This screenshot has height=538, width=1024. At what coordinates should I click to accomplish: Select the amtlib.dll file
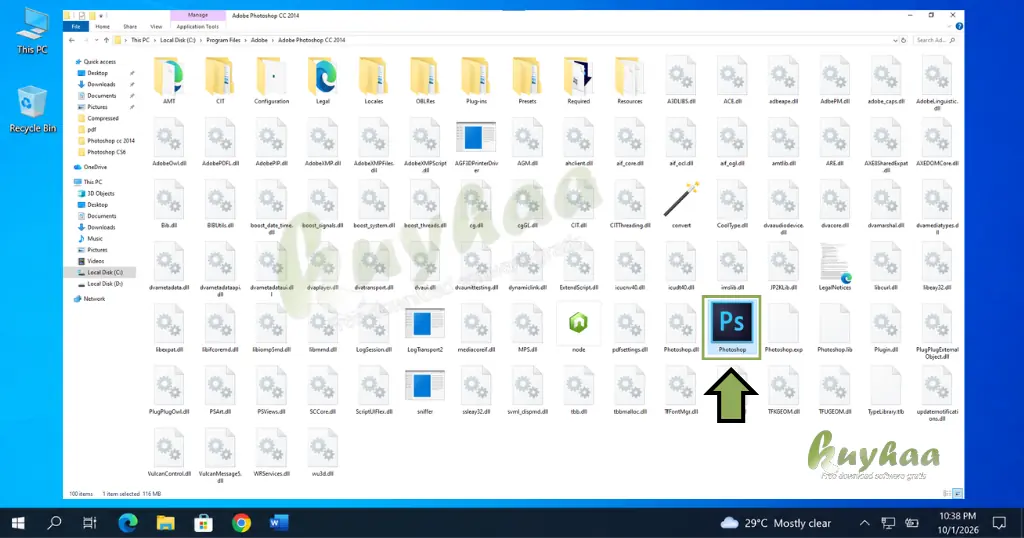[783, 143]
